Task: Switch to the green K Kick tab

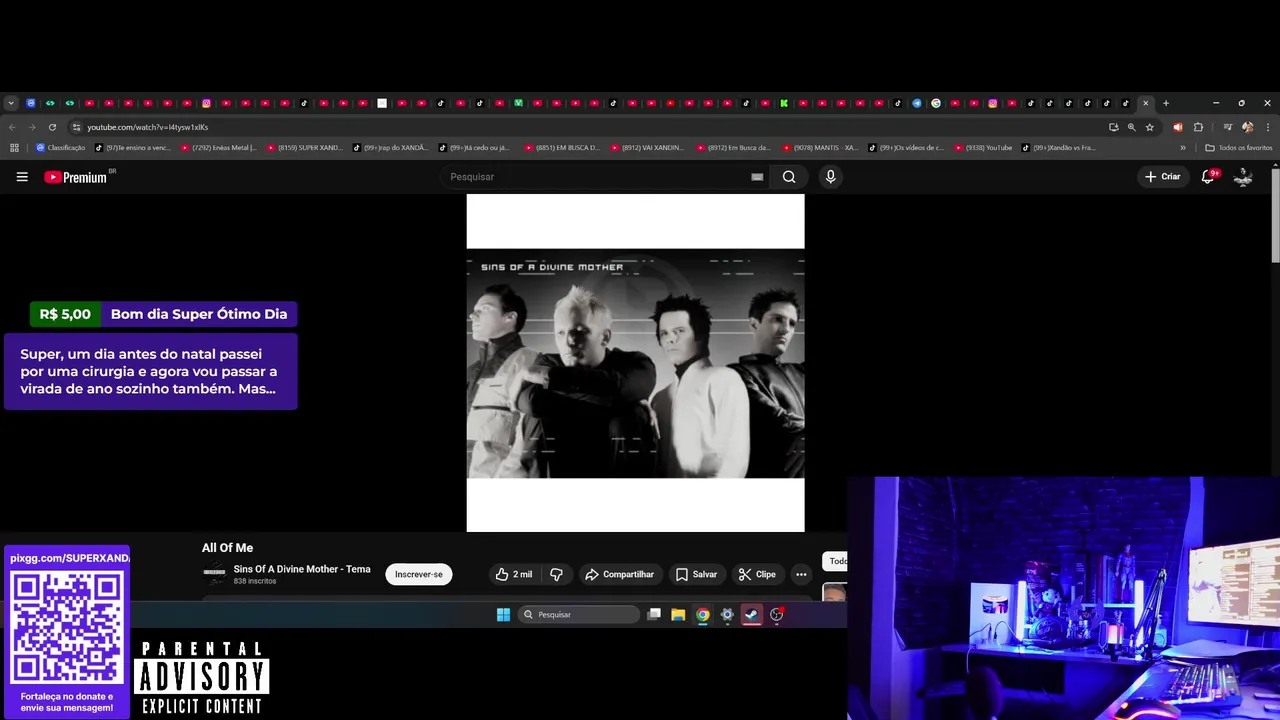Action: (784, 103)
